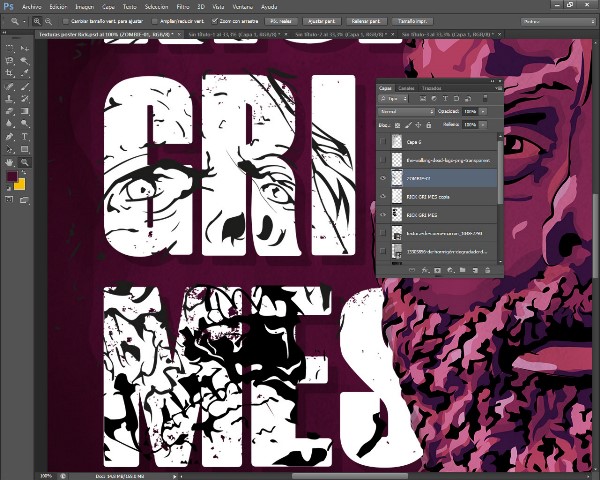Filter layers by type (T) layers
Screen dimensions: 600x480
click(445, 99)
